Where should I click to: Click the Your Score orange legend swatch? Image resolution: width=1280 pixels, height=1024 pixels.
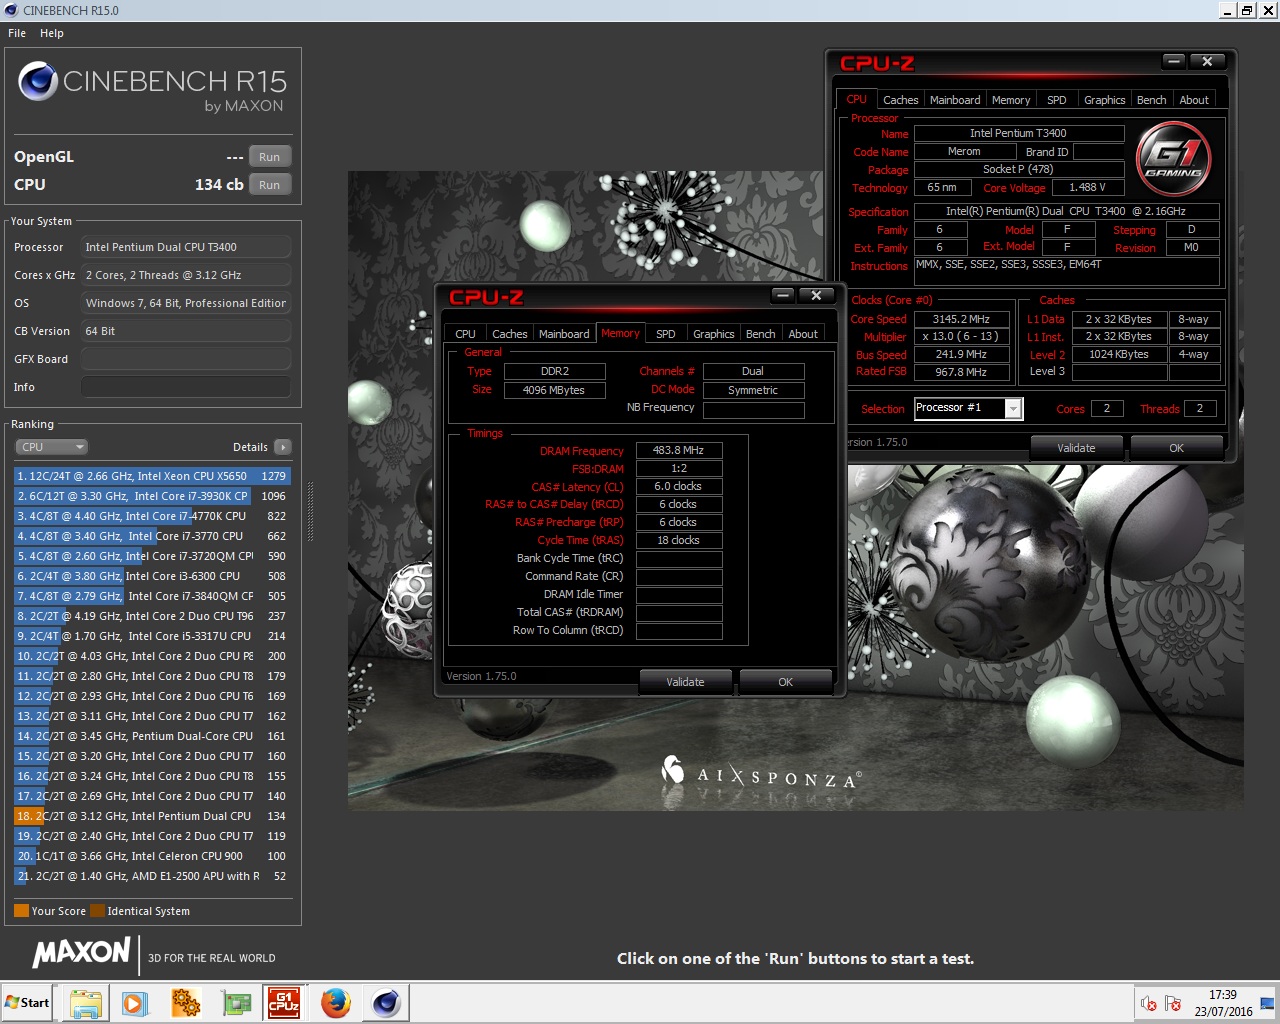click(21, 911)
